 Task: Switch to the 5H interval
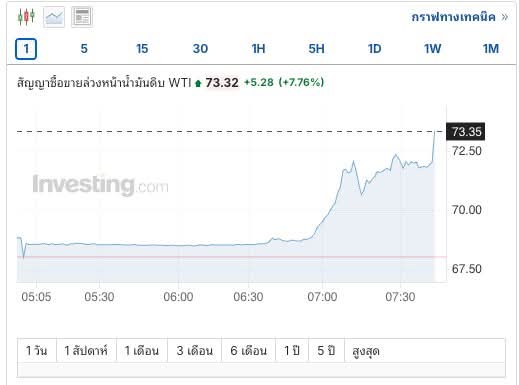click(316, 49)
